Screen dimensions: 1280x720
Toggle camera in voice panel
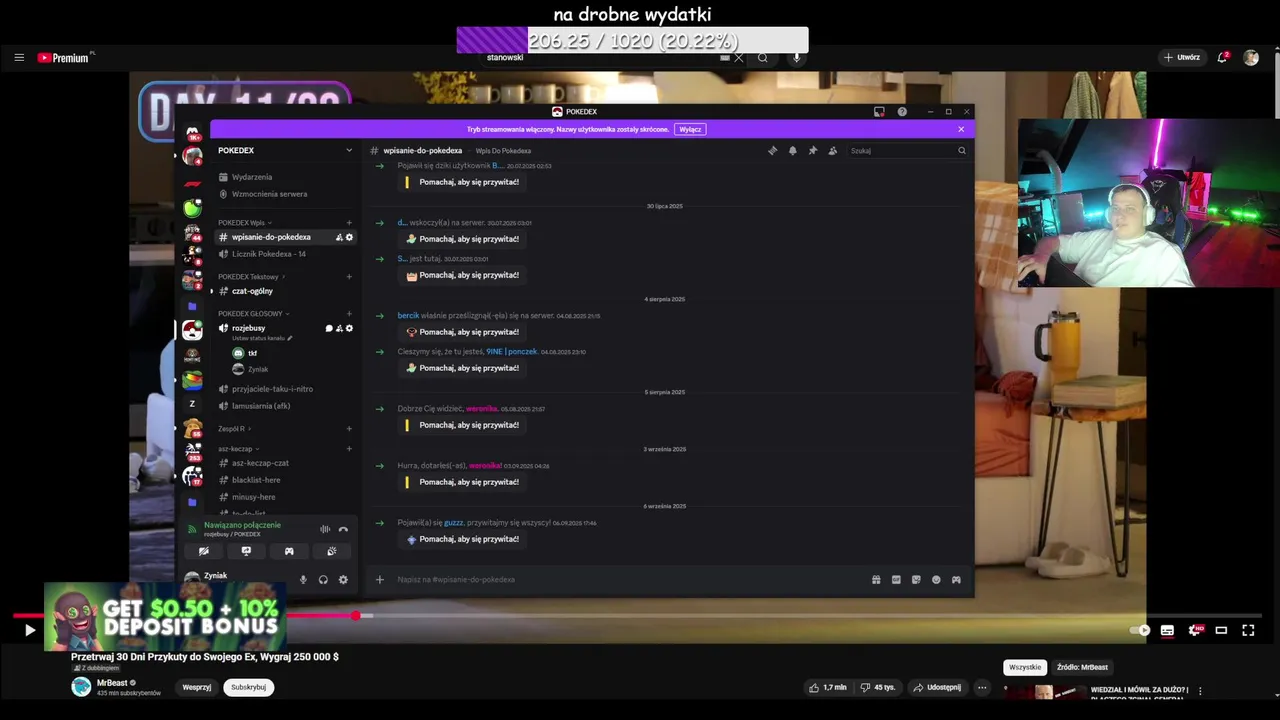[204, 551]
